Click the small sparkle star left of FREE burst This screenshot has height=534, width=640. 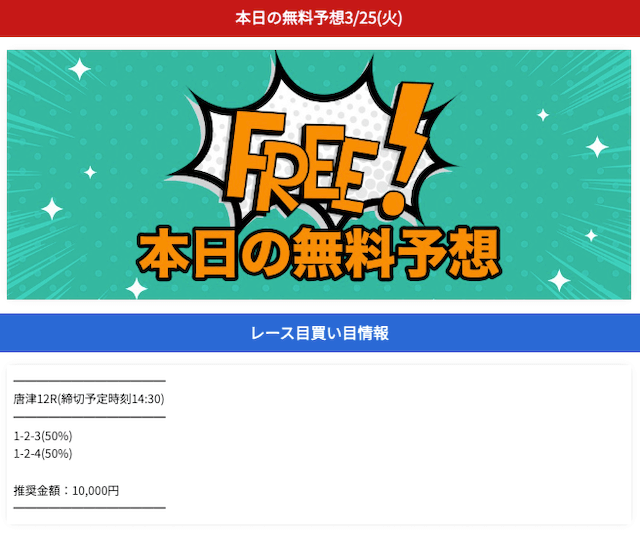(x=90, y=172)
